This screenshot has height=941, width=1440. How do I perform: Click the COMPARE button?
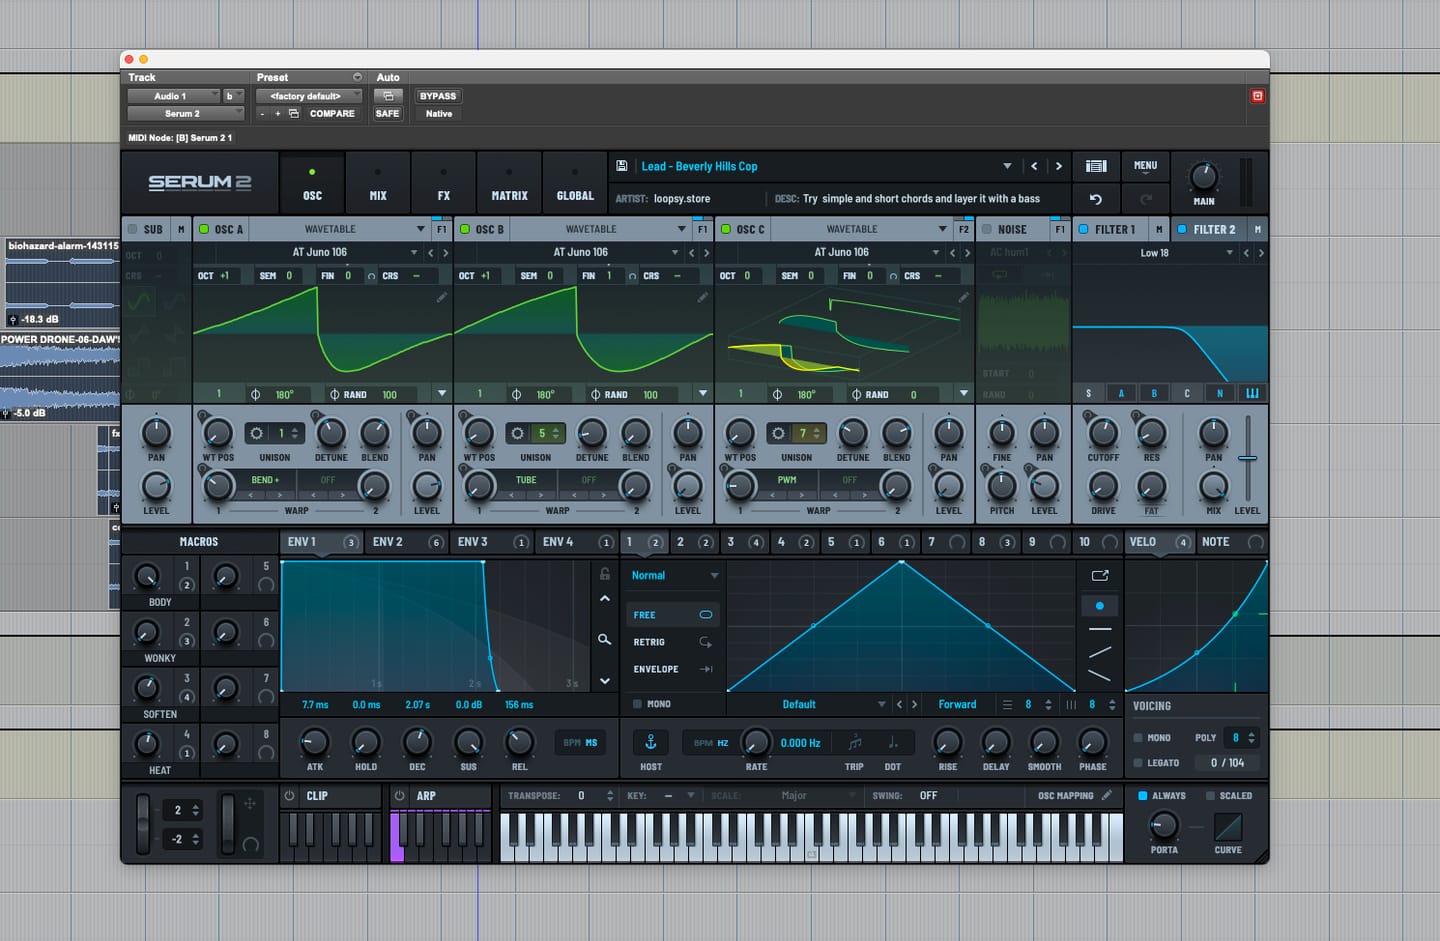(x=332, y=114)
